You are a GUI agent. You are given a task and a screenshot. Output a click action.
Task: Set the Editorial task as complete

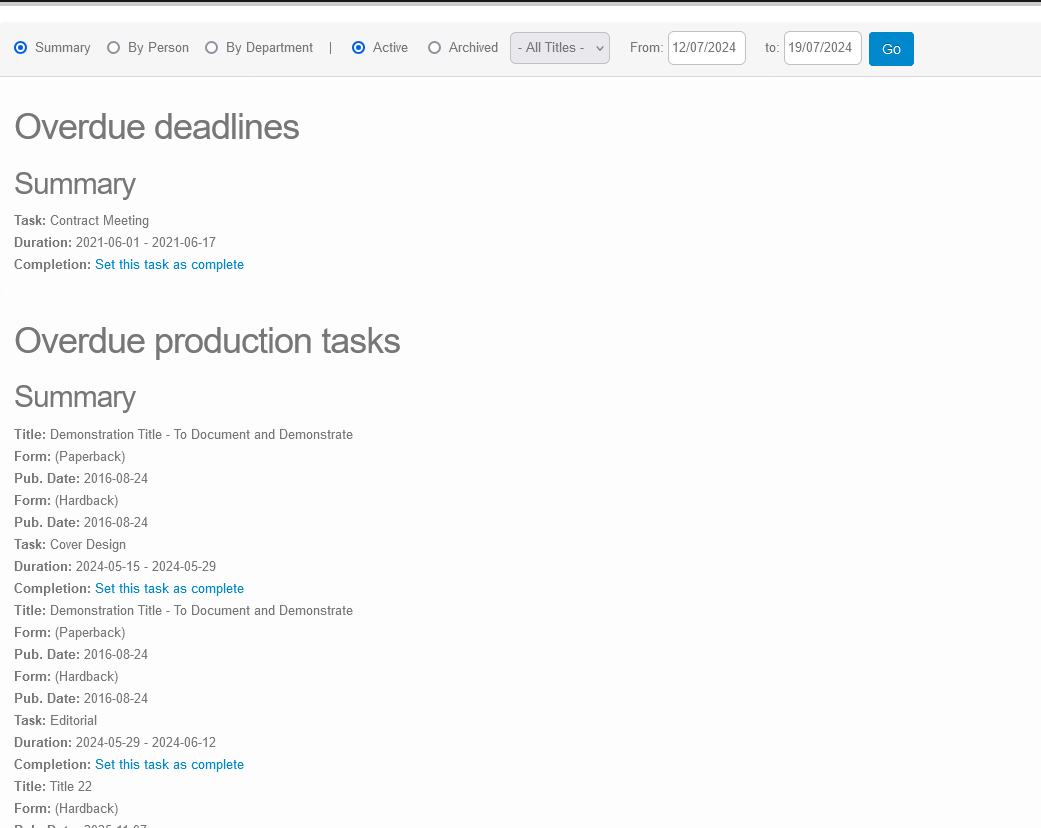[x=169, y=765]
